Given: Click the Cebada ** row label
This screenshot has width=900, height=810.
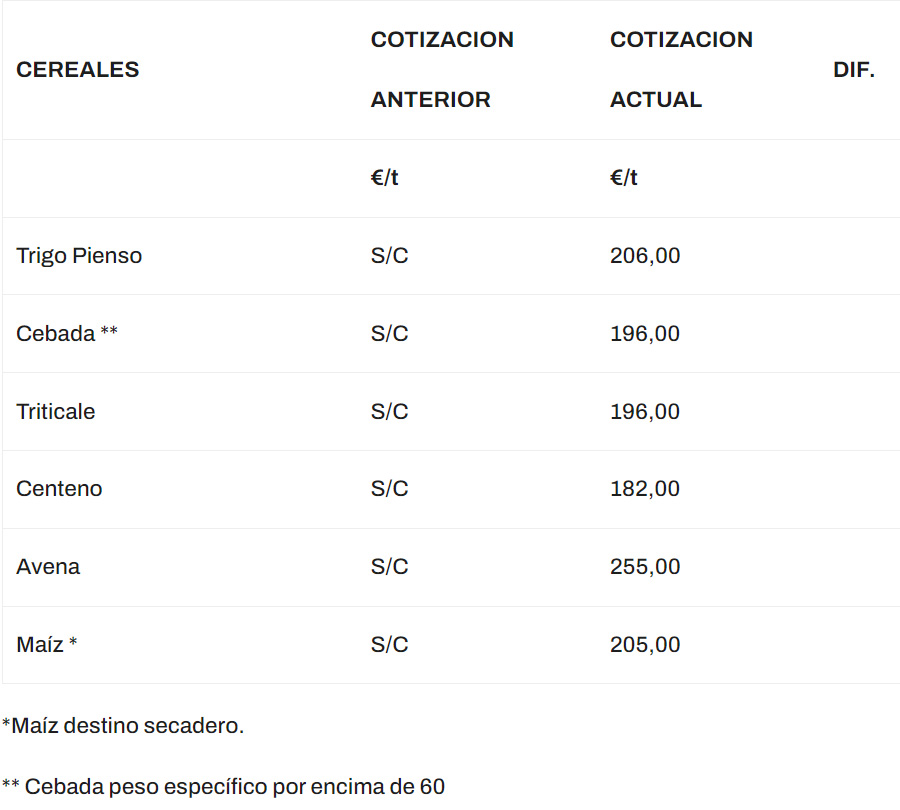Looking at the screenshot, I should [67, 334].
